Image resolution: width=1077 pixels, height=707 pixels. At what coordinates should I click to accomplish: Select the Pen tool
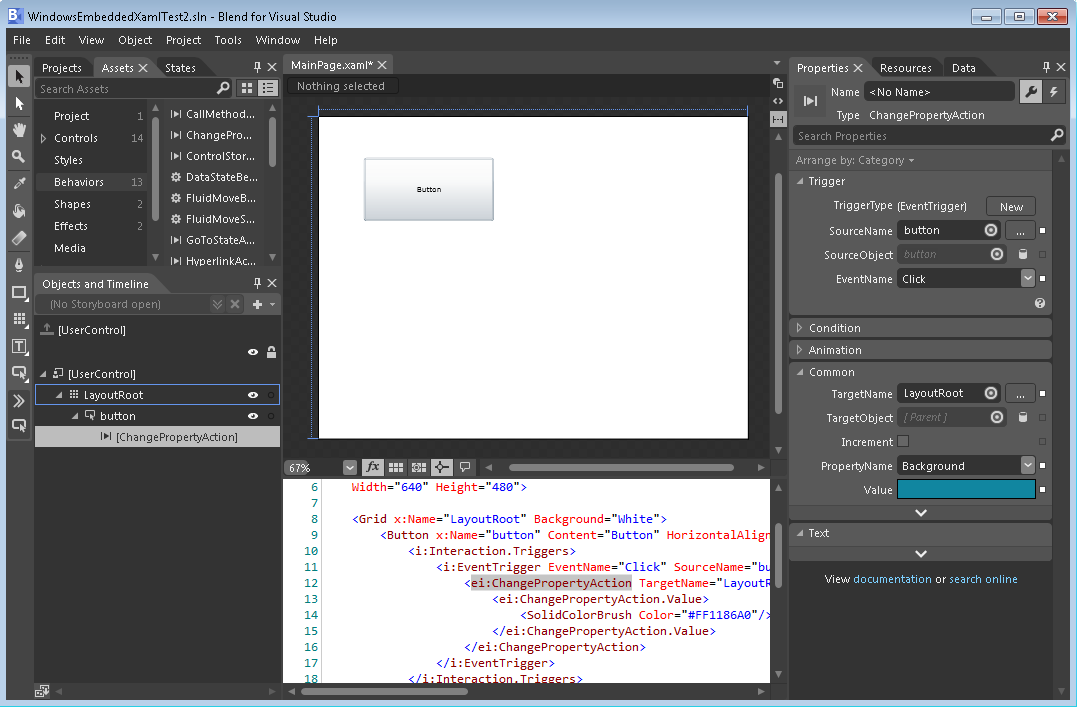[19, 265]
